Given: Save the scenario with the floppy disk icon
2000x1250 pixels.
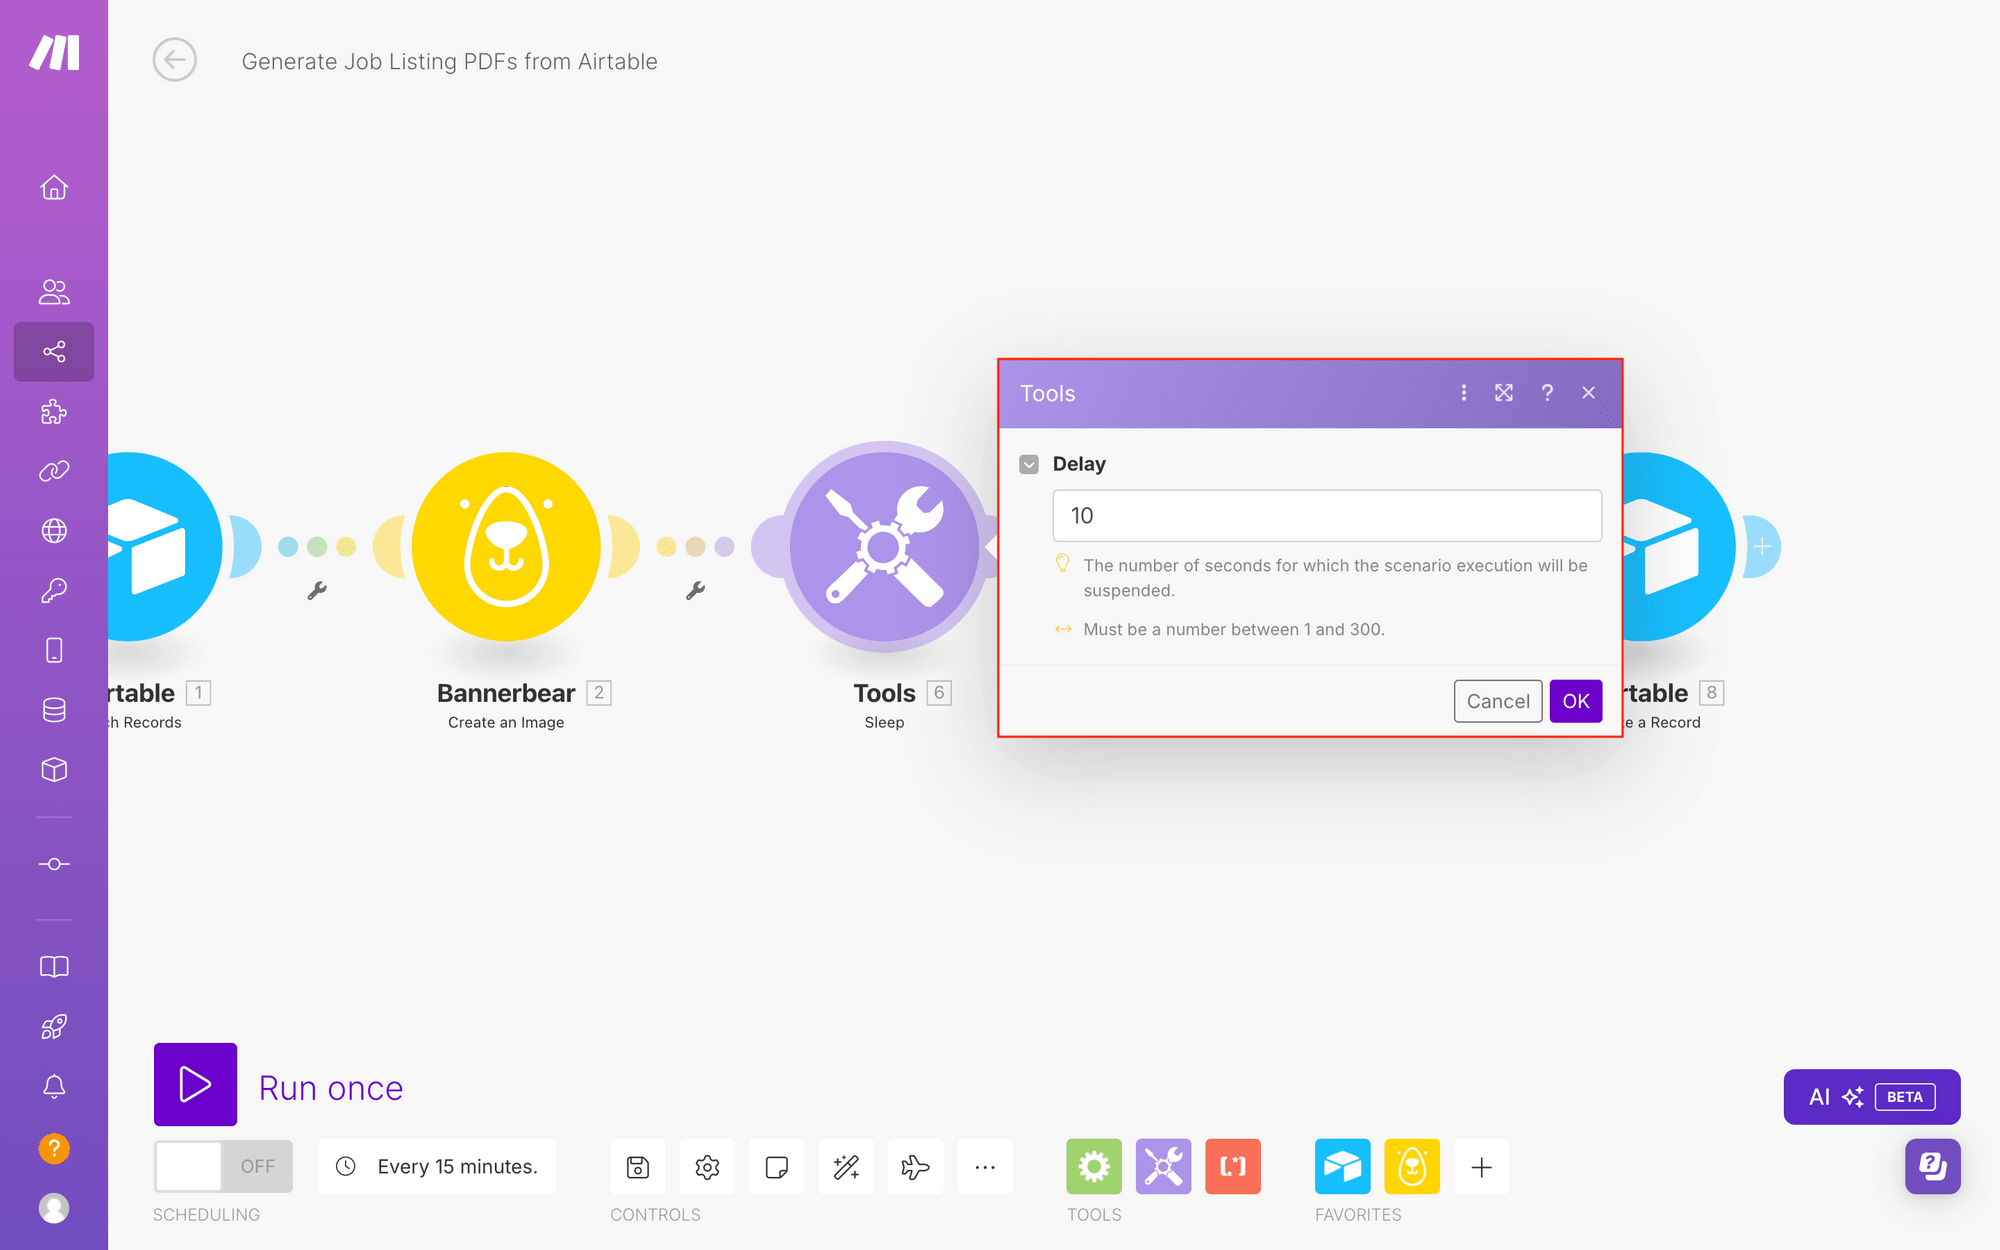Looking at the screenshot, I should click(x=637, y=1166).
